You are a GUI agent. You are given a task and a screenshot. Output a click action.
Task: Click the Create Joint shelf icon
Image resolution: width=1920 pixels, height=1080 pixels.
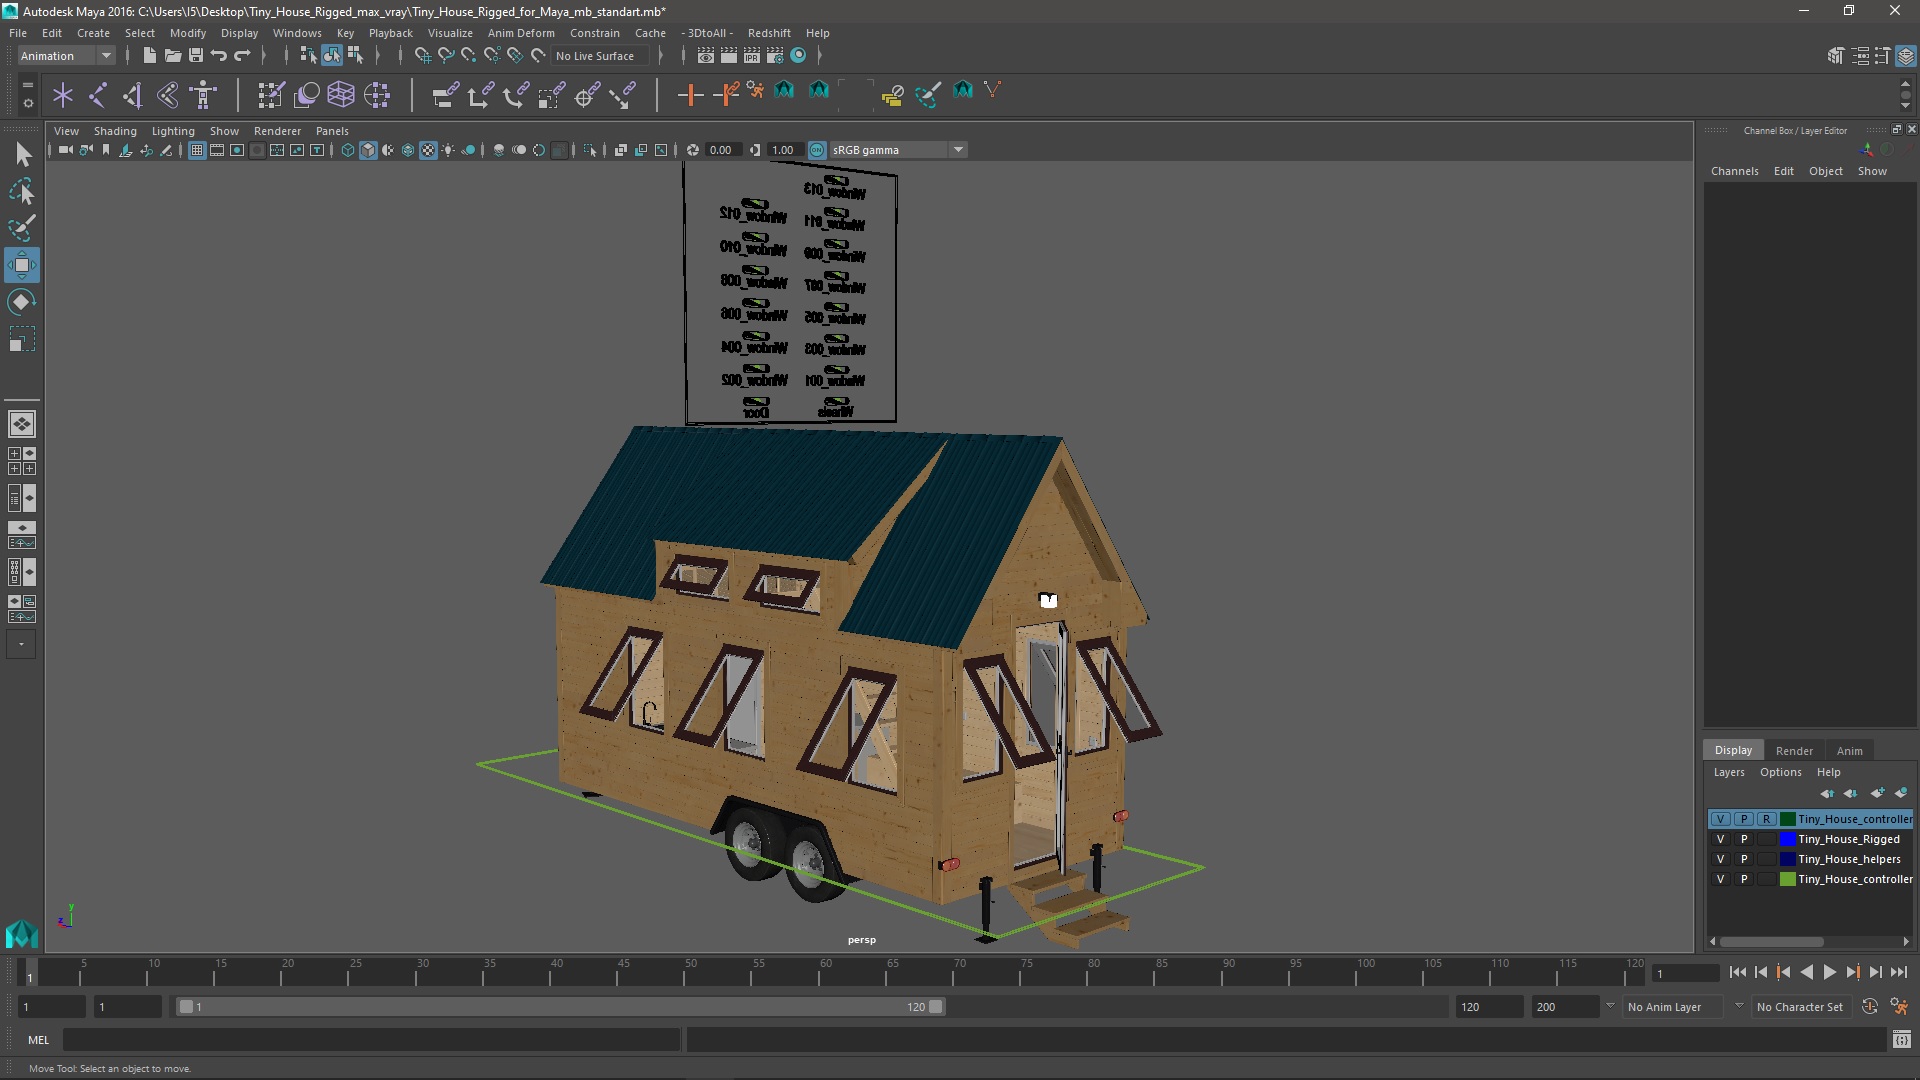pyautogui.click(x=98, y=95)
